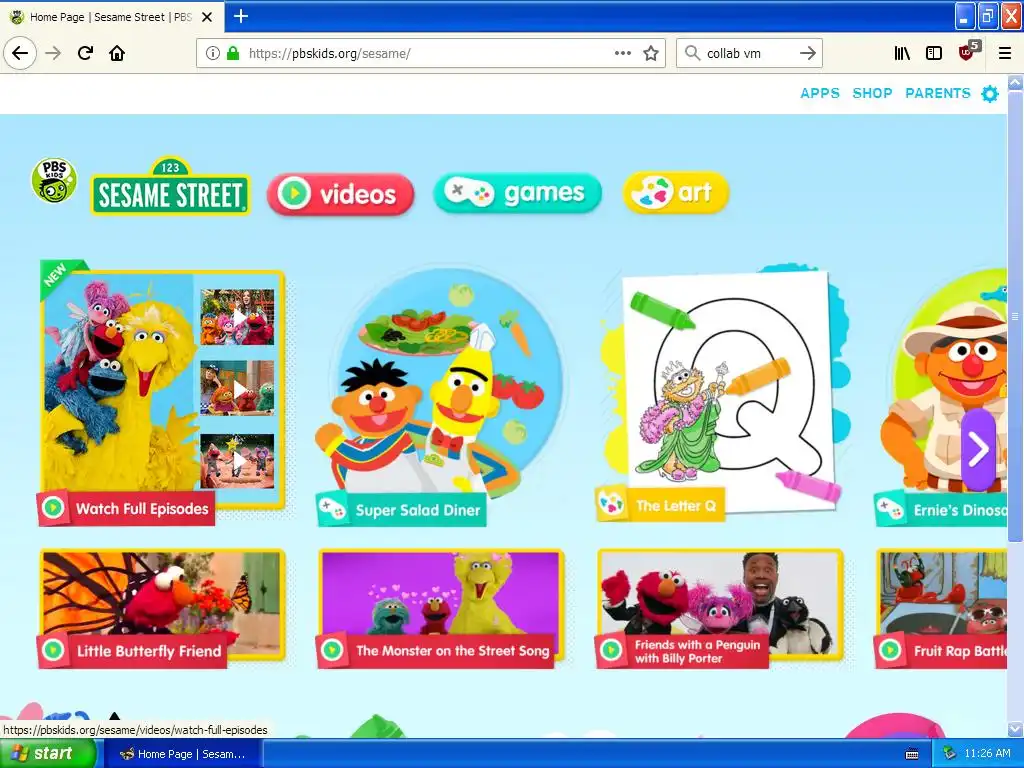
Task: Open the uBlock Origin extension icon
Action: [x=967, y=52]
